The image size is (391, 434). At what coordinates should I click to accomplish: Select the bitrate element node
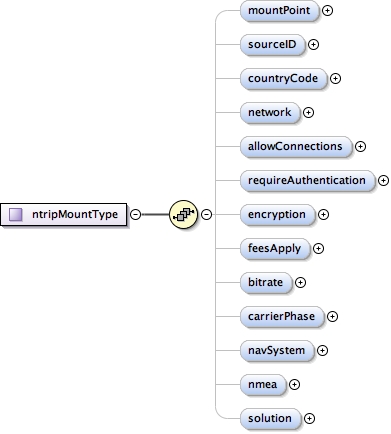[266, 282]
